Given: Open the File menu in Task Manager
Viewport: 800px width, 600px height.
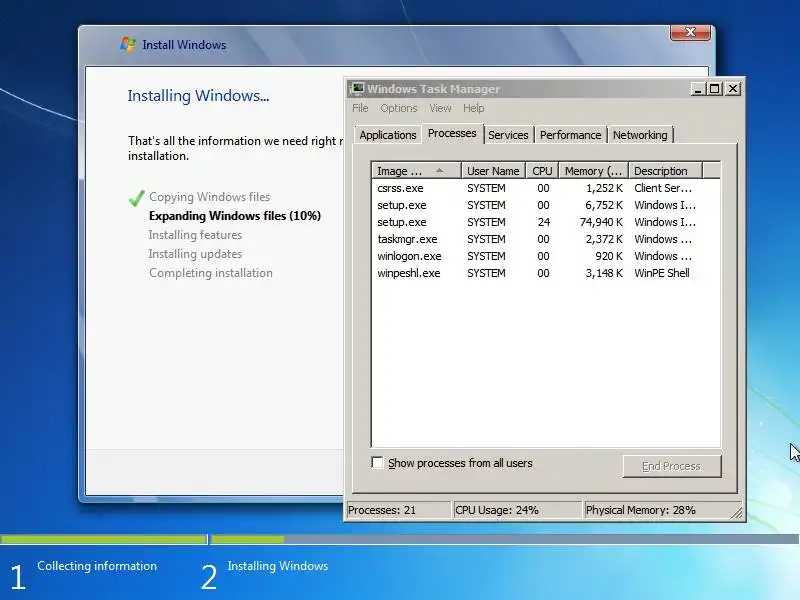Looking at the screenshot, I should pyautogui.click(x=360, y=108).
